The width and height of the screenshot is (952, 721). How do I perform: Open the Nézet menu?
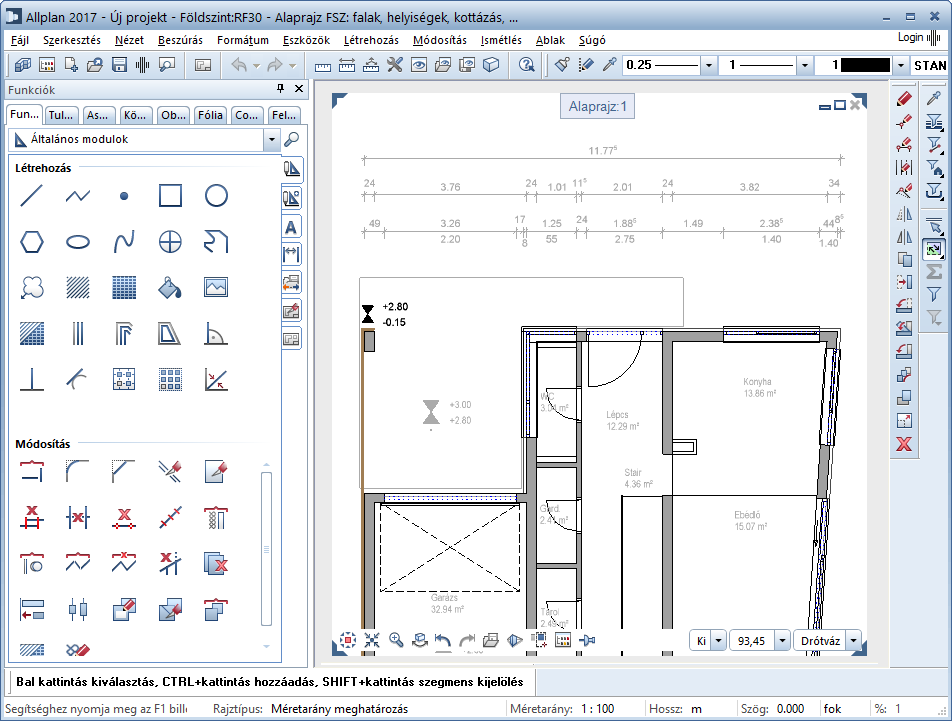[129, 40]
